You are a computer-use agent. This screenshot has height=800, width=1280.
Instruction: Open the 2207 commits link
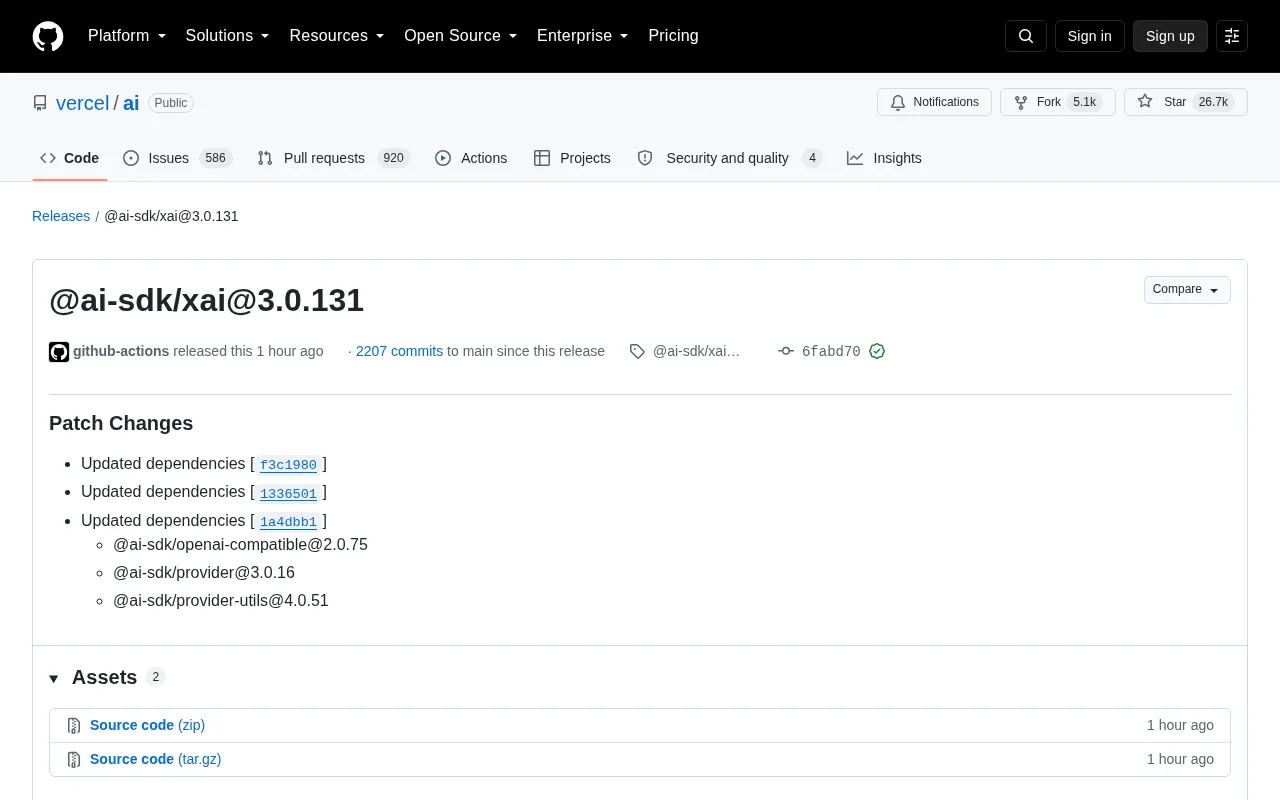click(399, 351)
